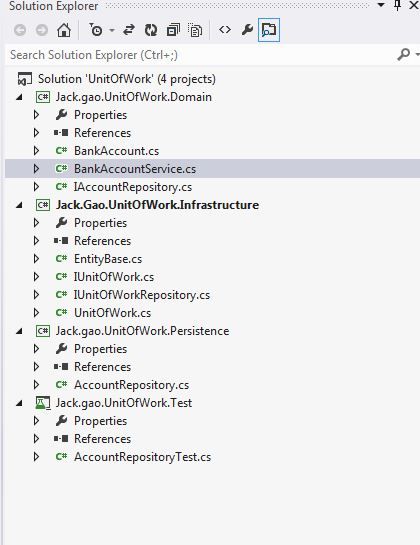Viewport: 420px width, 545px height.
Task: Toggle the pin auto-hide icon
Action: (x=397, y=5)
